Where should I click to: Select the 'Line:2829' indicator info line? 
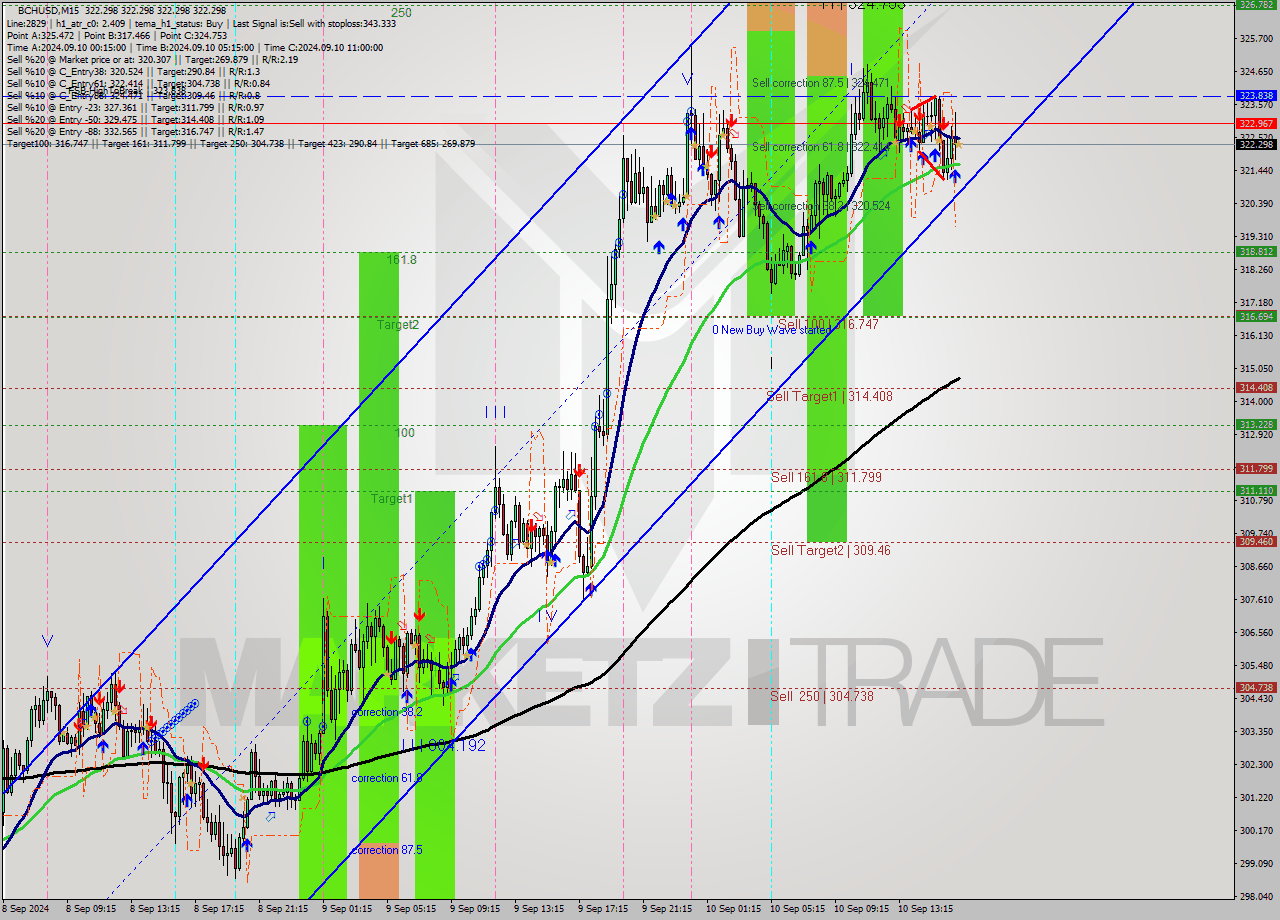201,23
